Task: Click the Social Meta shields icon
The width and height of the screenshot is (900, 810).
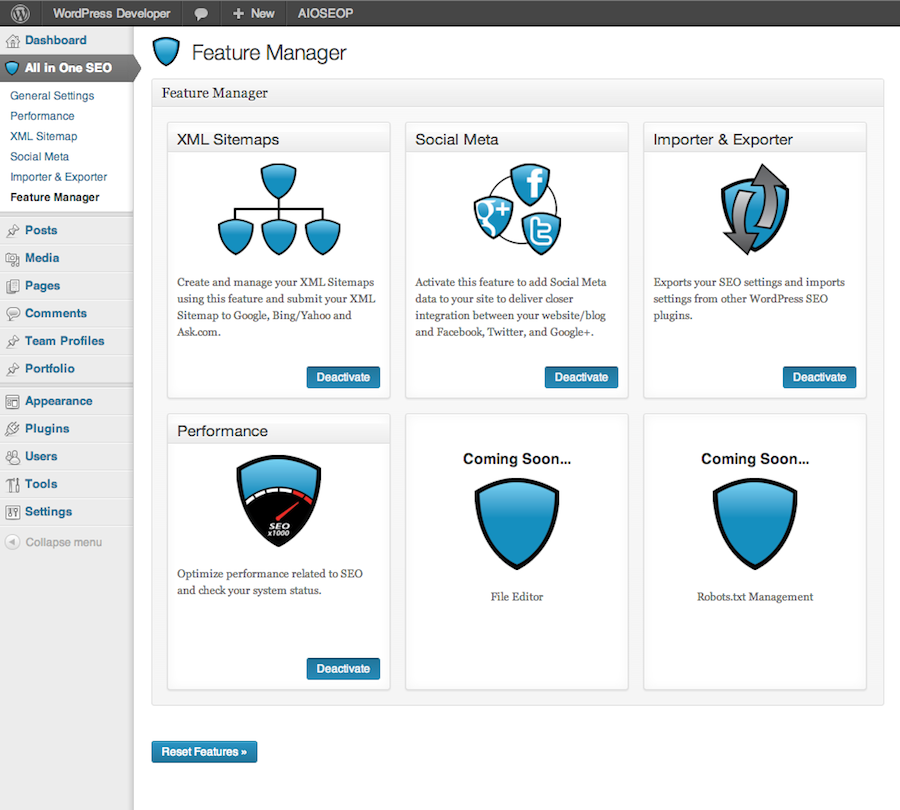Action: coord(517,210)
